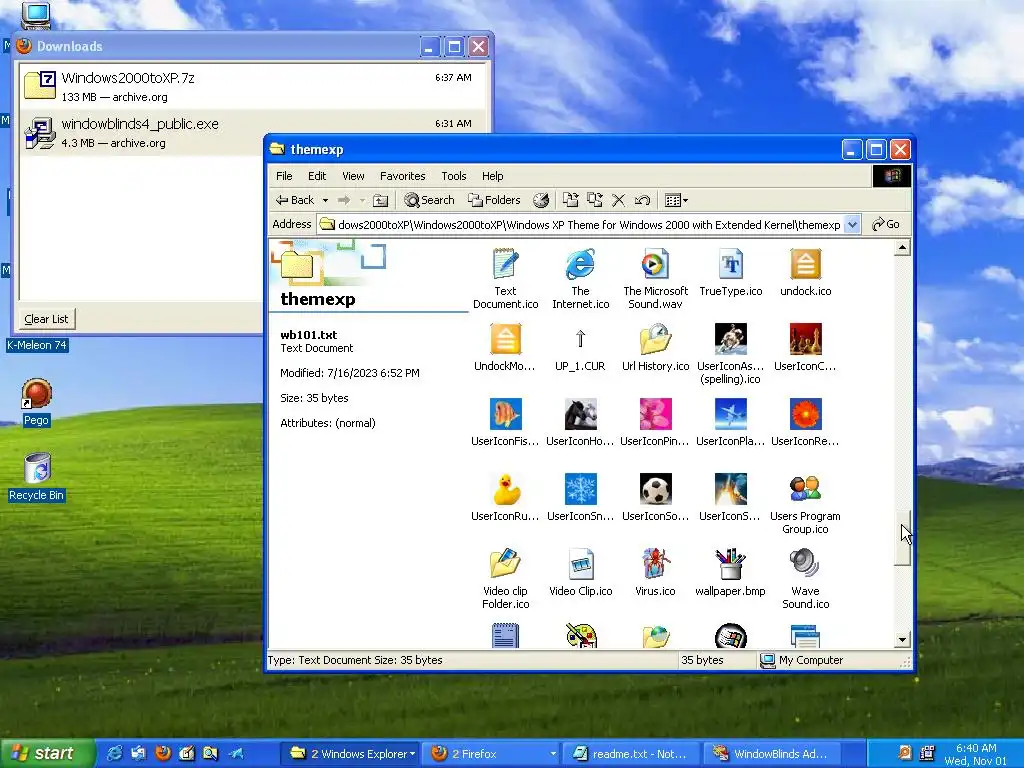
Task: Select The Microsoft Sound.wav file
Action: pos(656,278)
